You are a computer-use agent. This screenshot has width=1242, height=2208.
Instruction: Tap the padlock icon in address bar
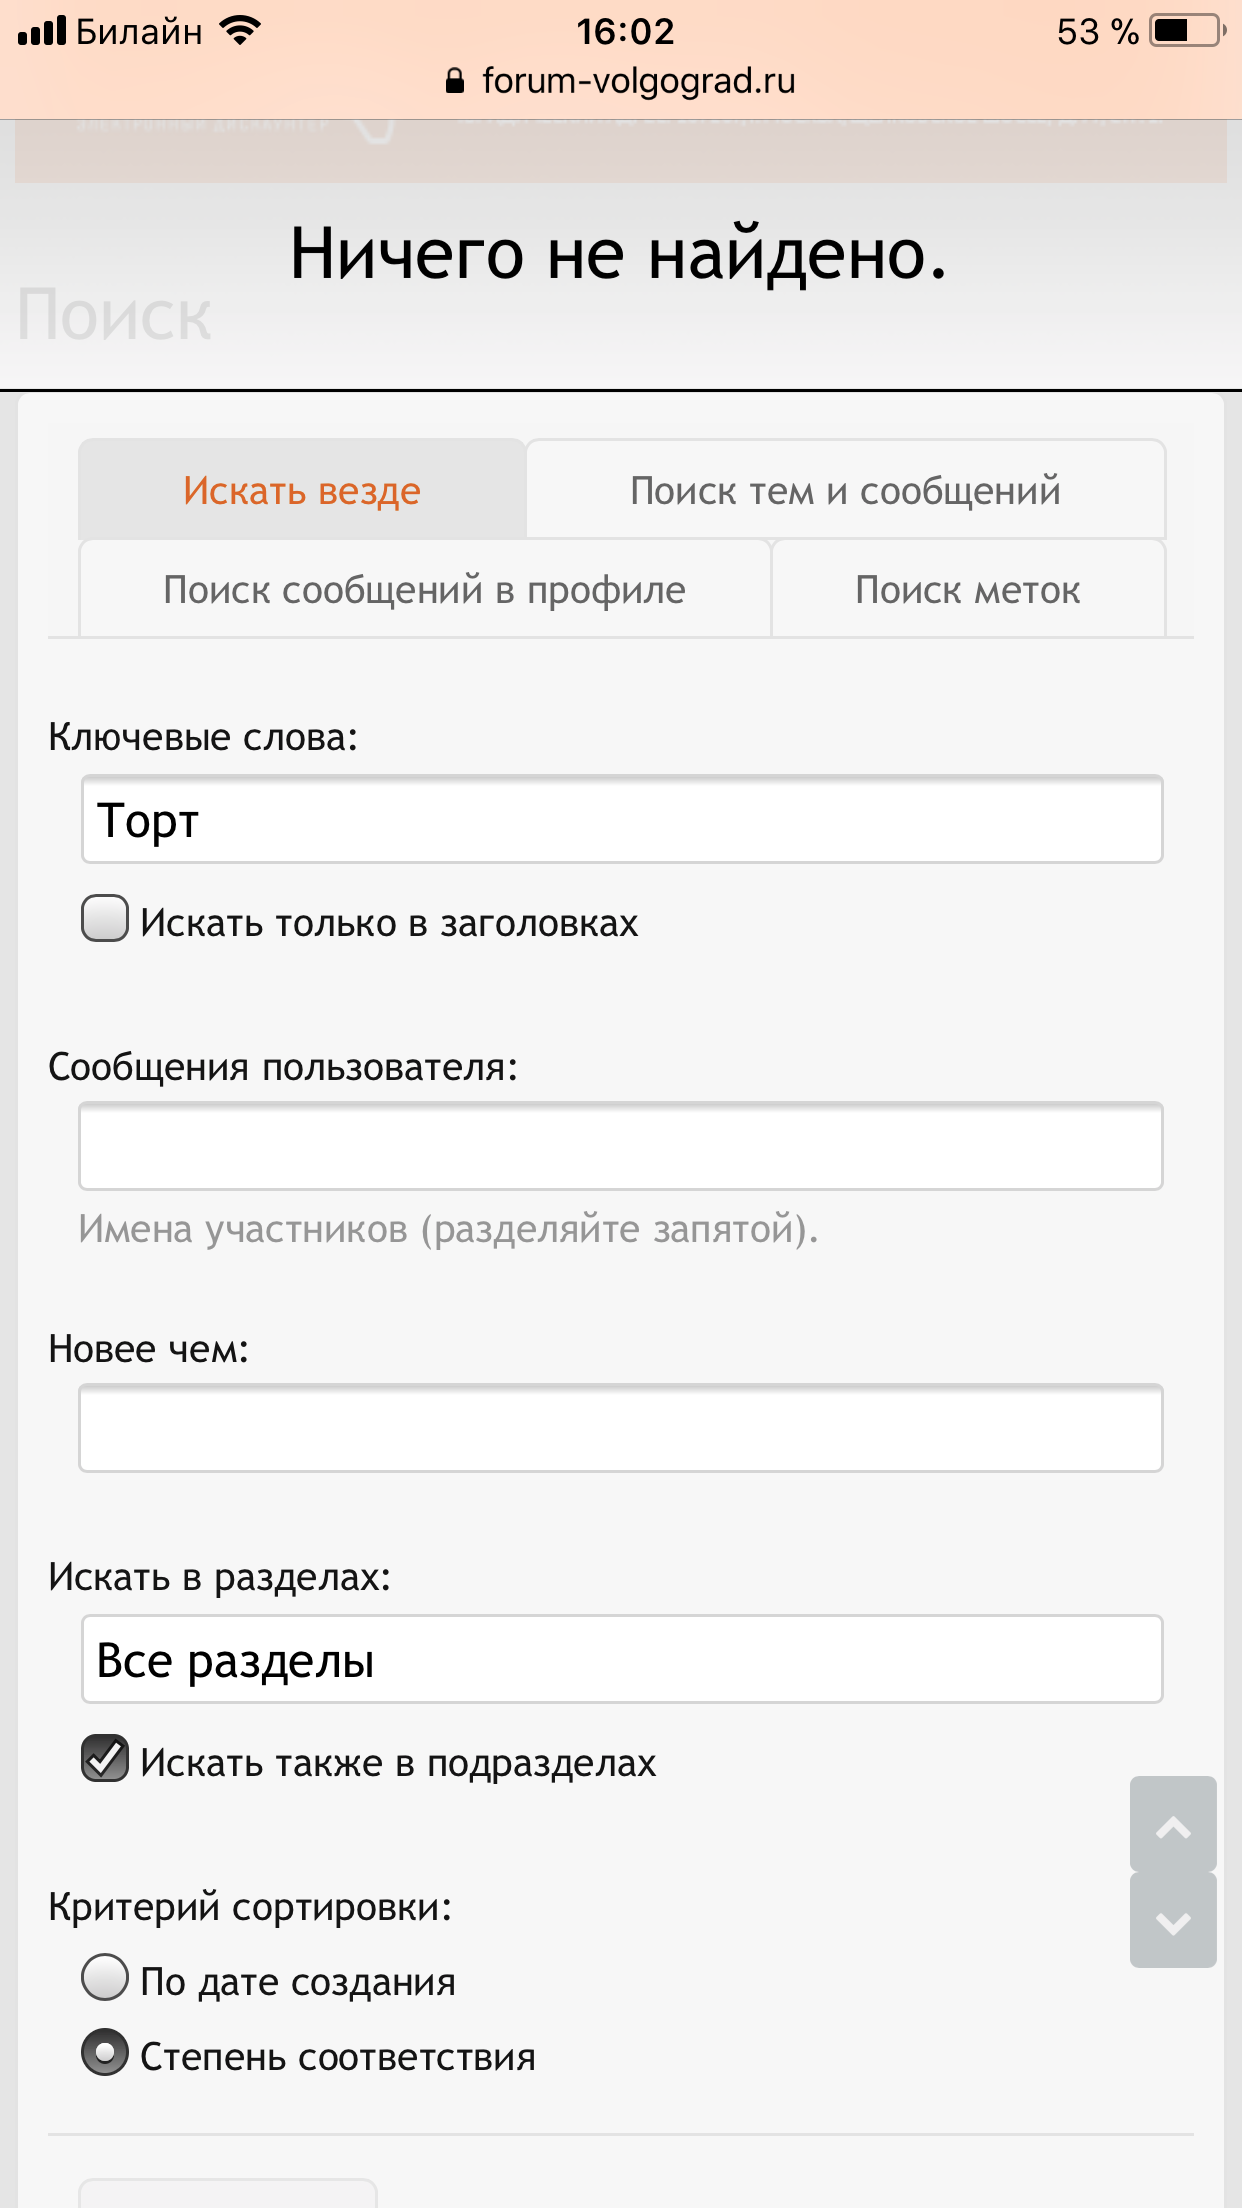pos(455,81)
